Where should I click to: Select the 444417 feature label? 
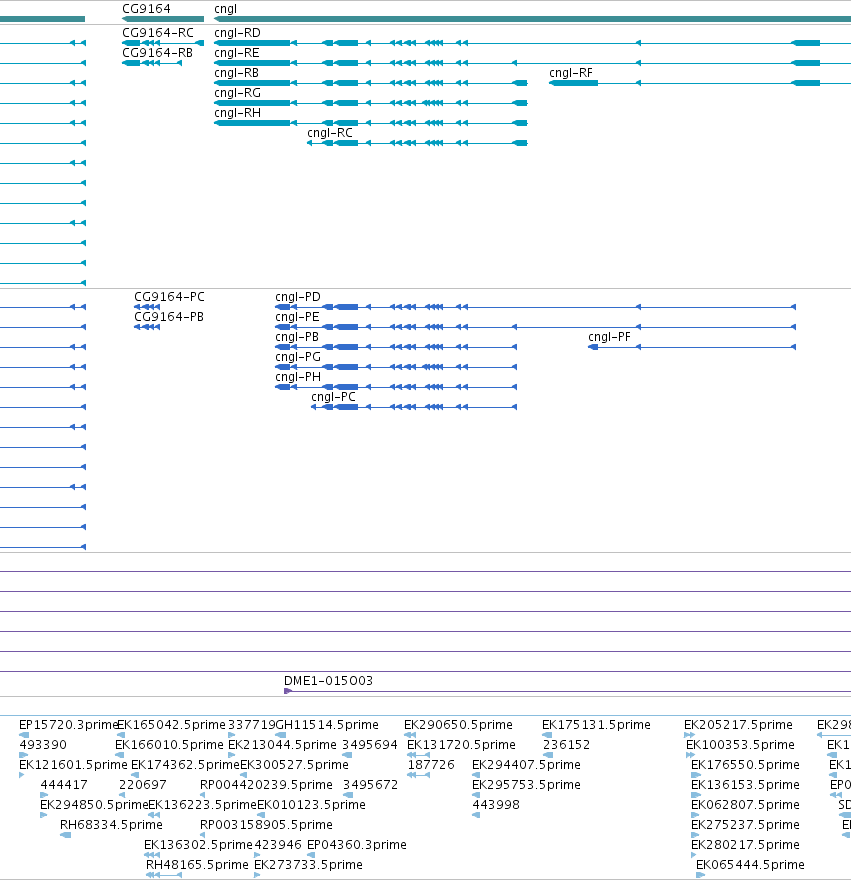coord(63,785)
